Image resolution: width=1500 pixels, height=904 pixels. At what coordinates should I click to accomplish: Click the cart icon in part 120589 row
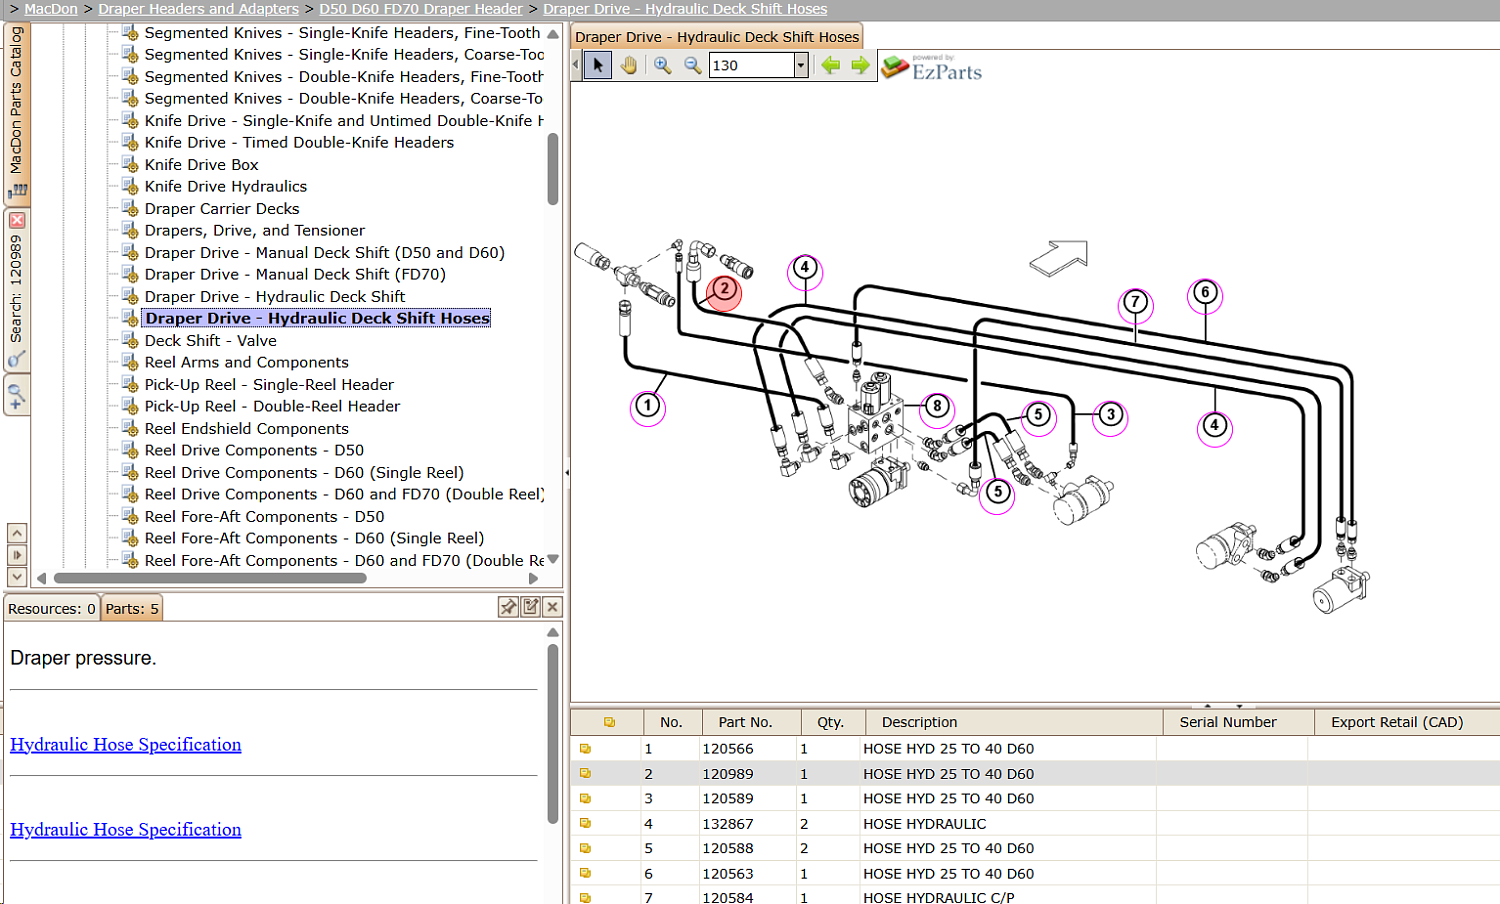tap(585, 799)
